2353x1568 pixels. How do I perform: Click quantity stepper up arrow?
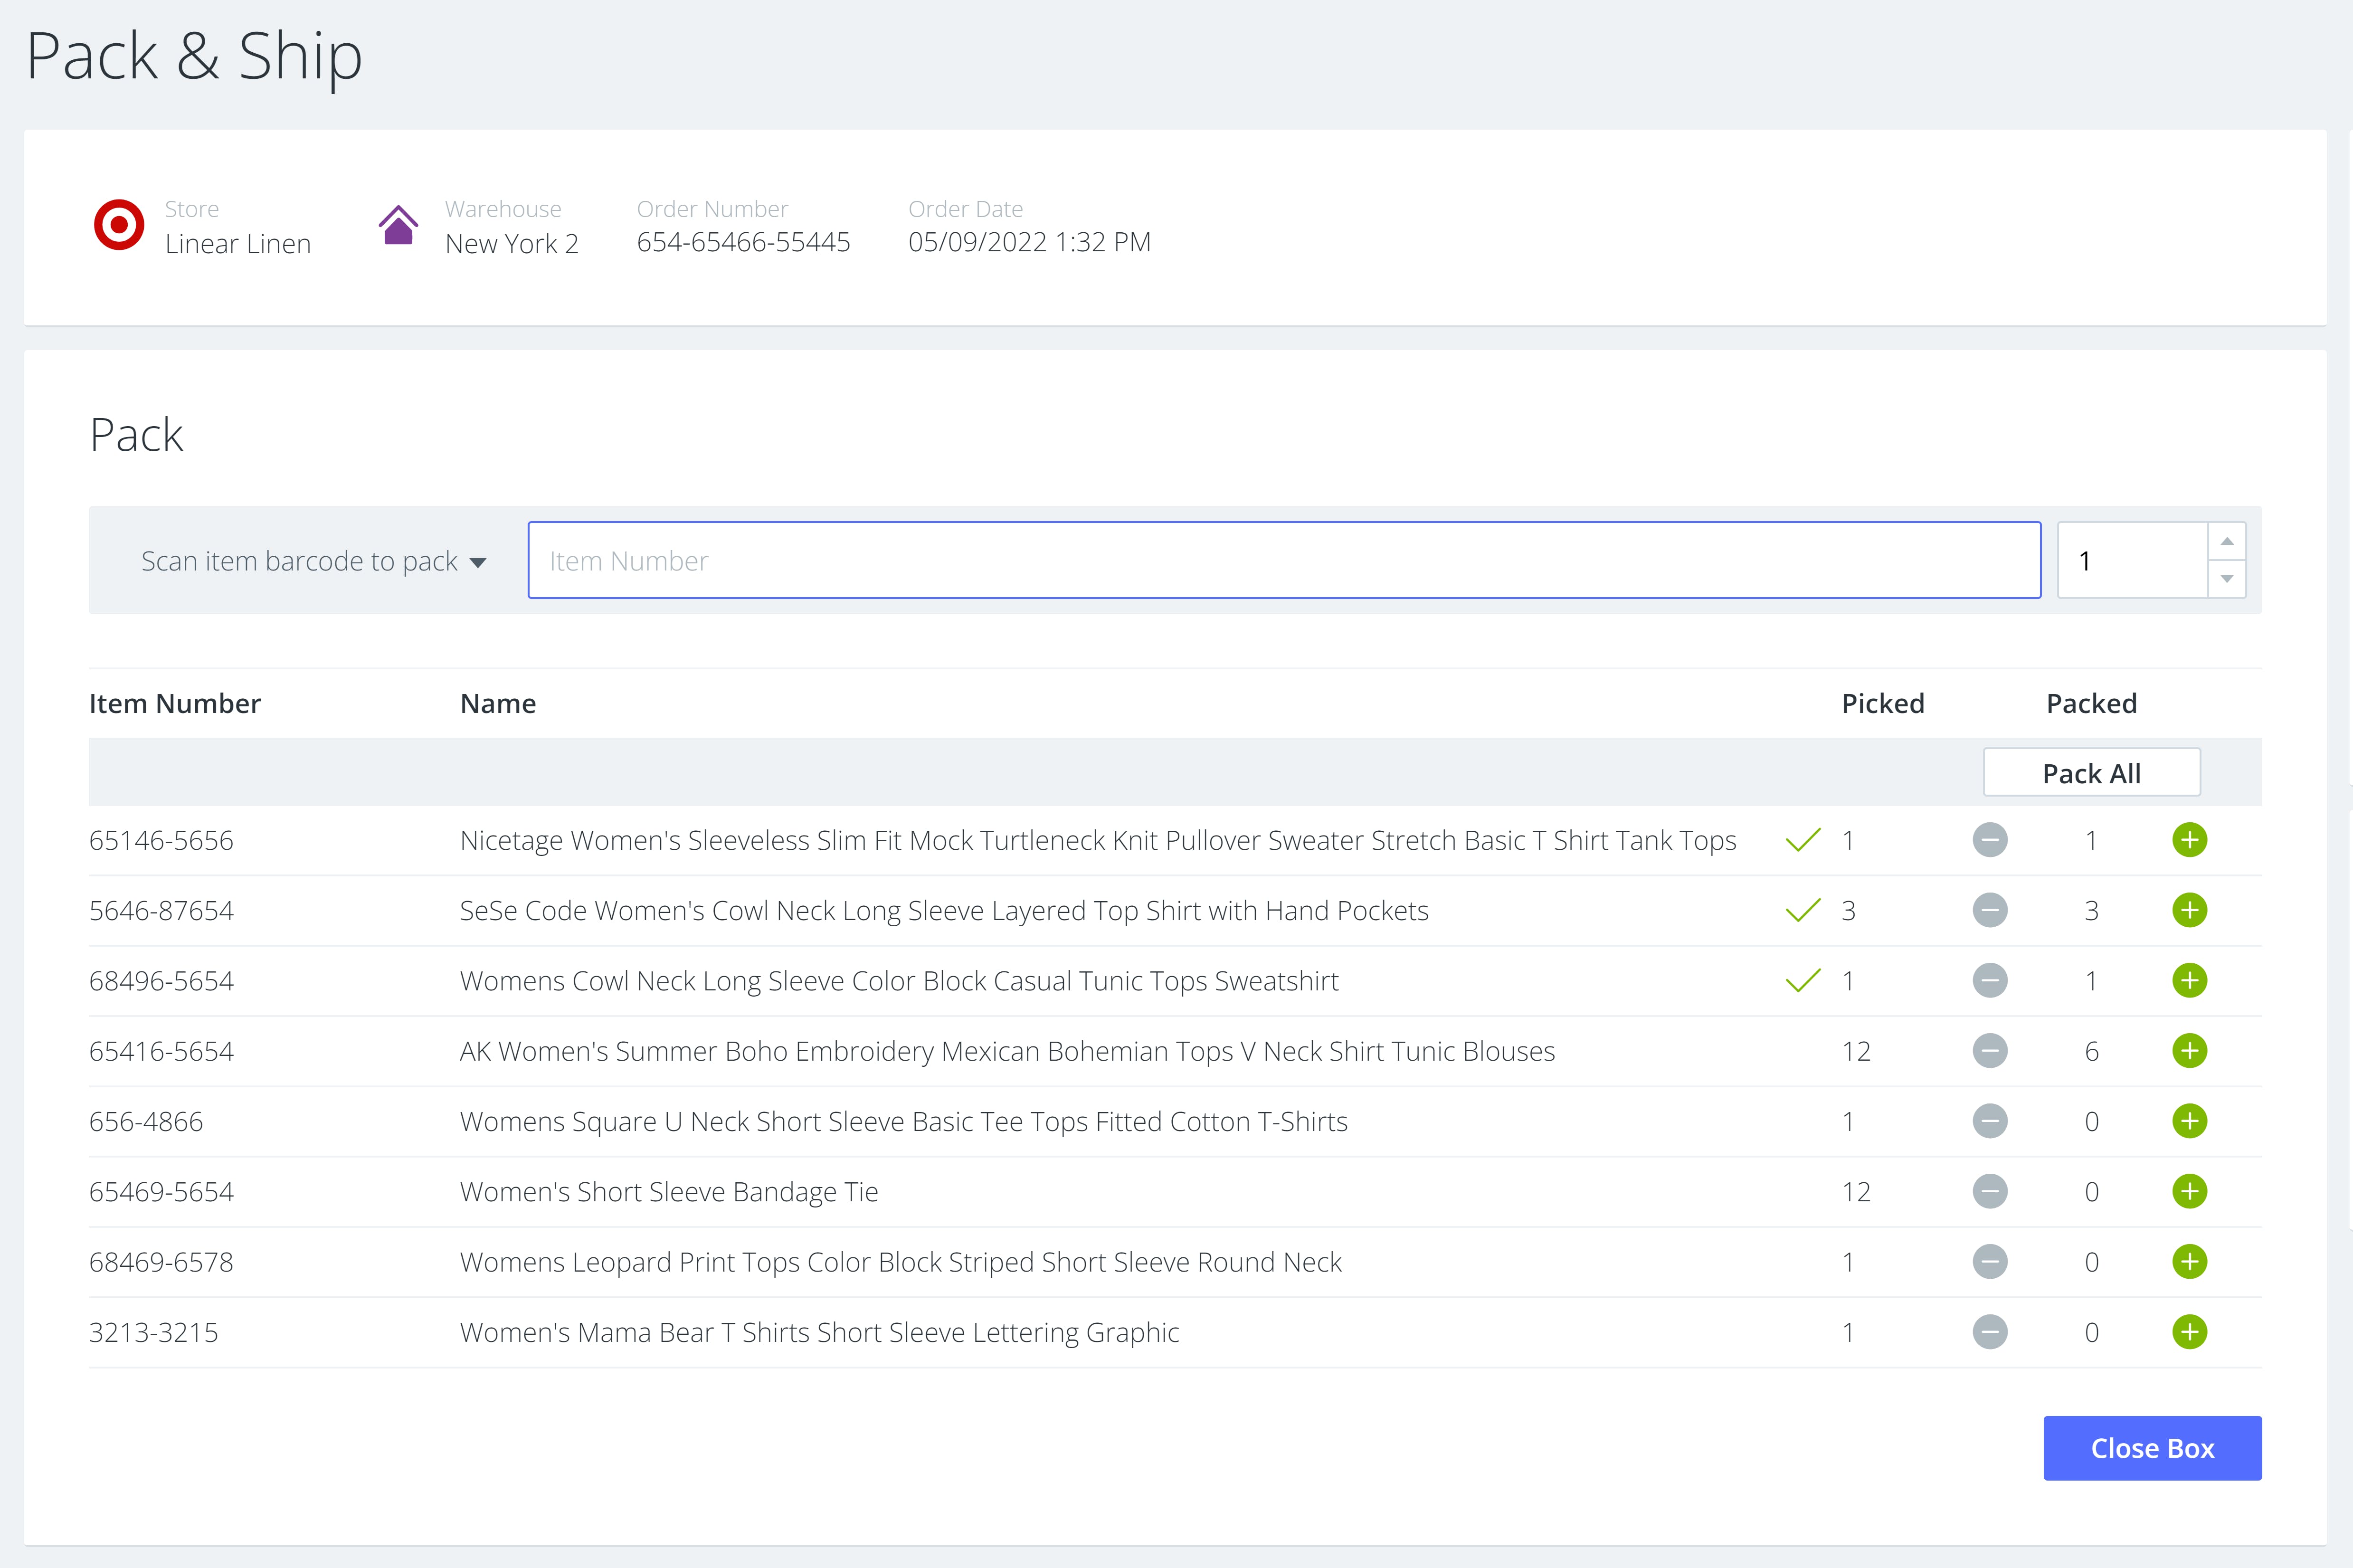[2227, 541]
